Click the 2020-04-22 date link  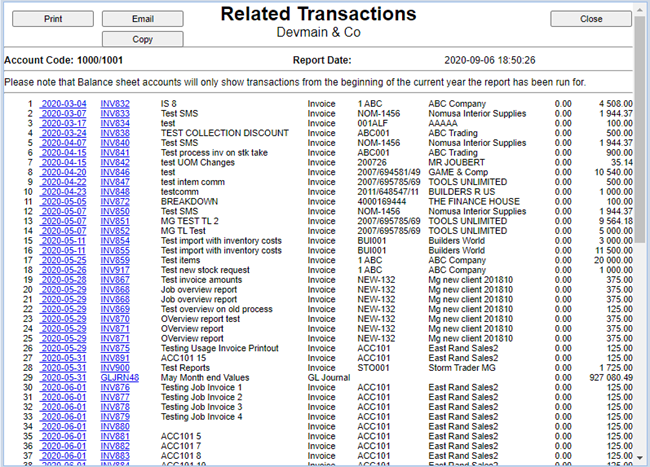coord(63,182)
